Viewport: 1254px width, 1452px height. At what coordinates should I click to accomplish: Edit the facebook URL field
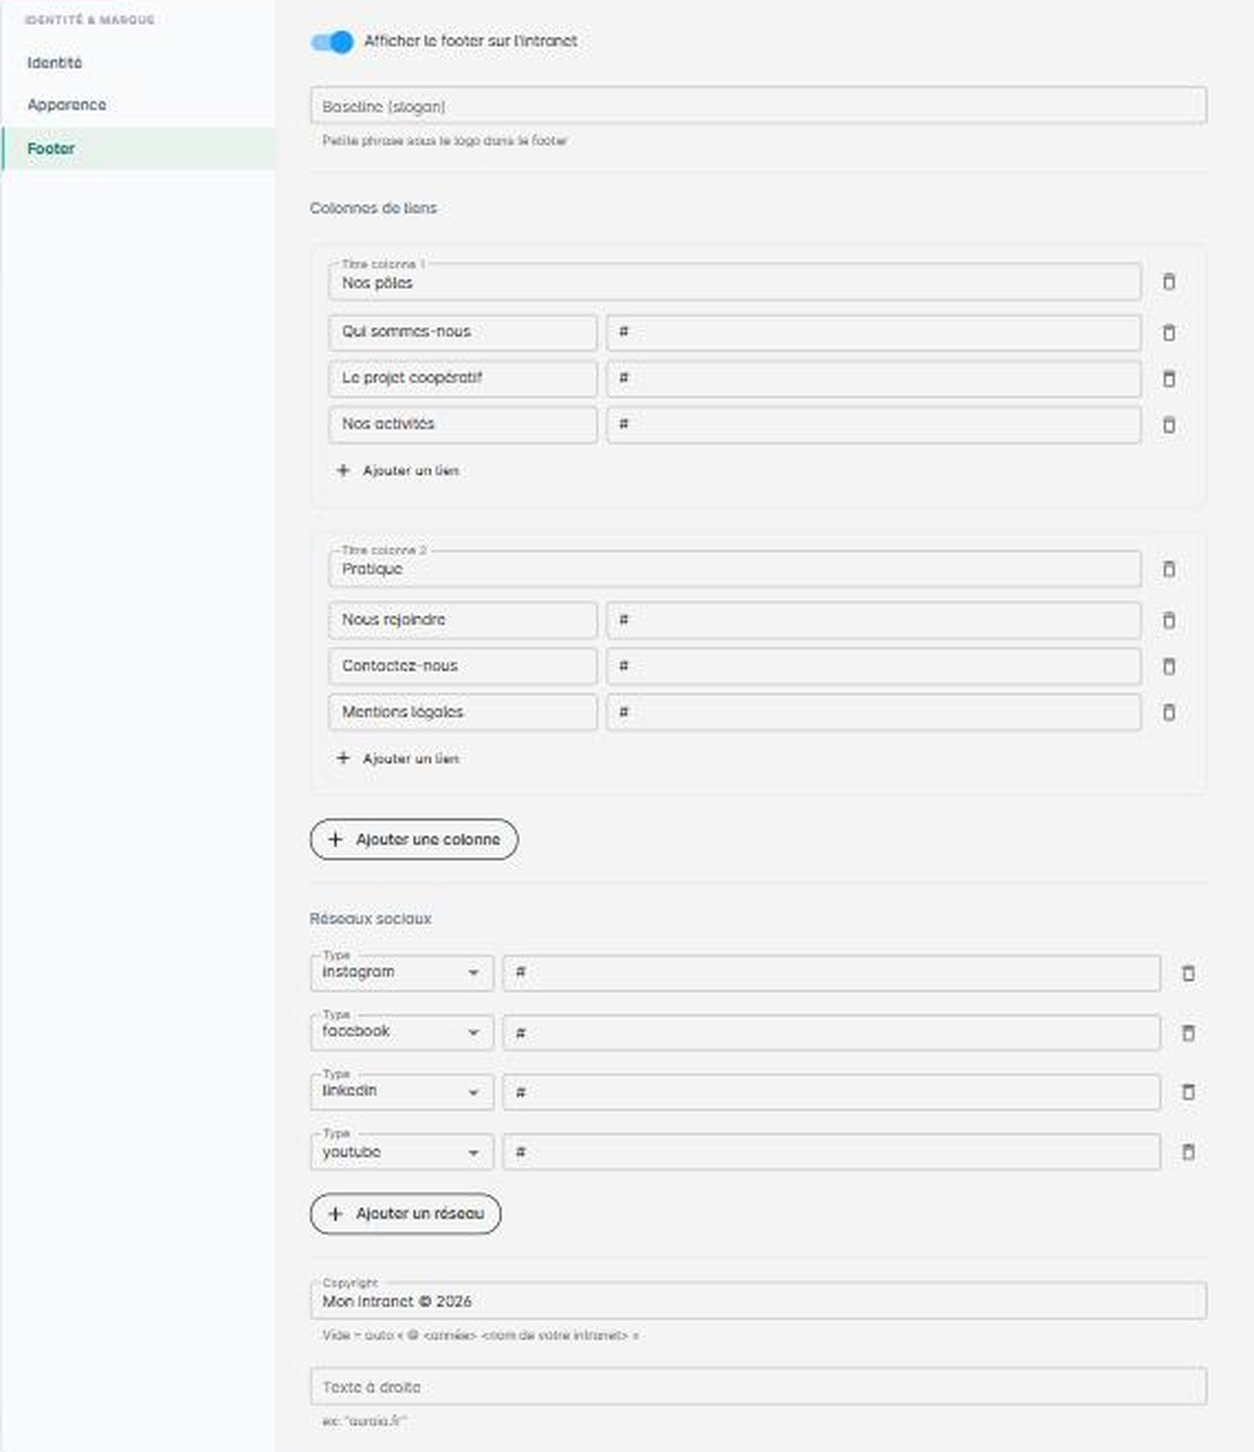click(831, 1032)
